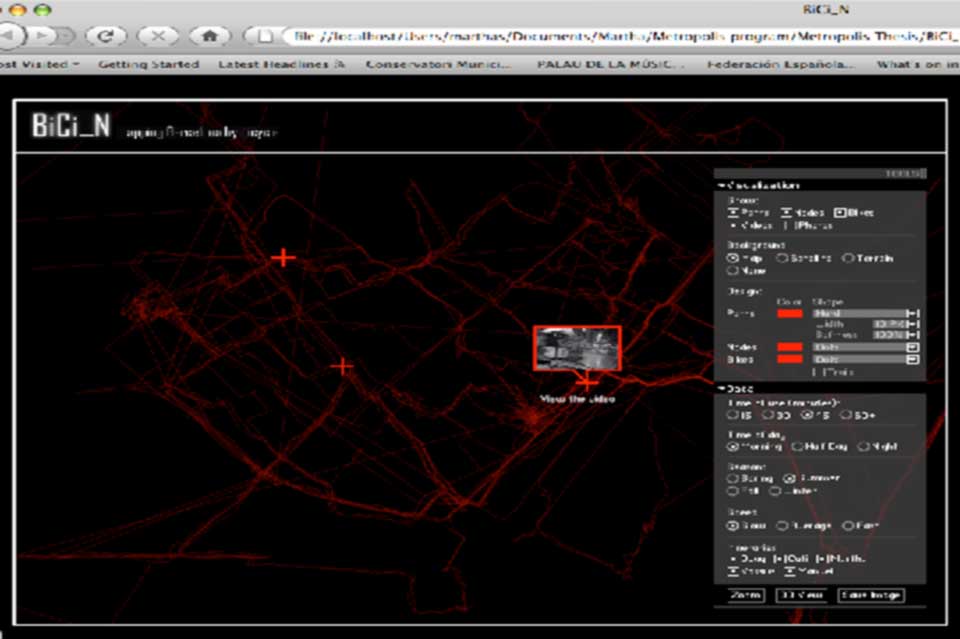This screenshot has height=639, width=960.
Task: Toggle the Videos show checkbox
Action: [733, 226]
